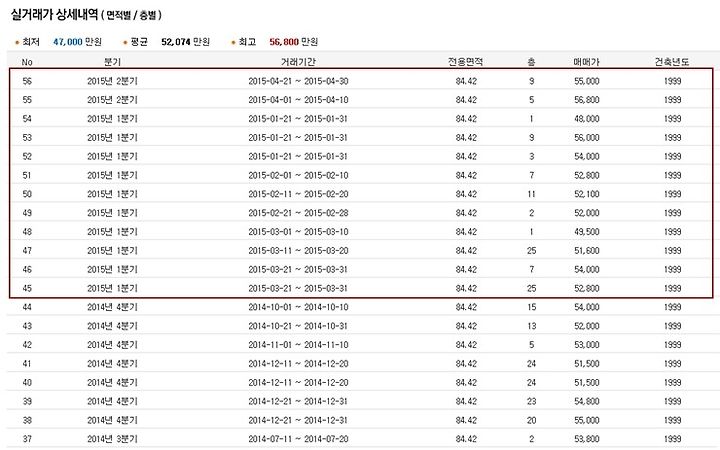Select floor 13 in row 43
This screenshot has width=720, height=450.
[531, 326]
